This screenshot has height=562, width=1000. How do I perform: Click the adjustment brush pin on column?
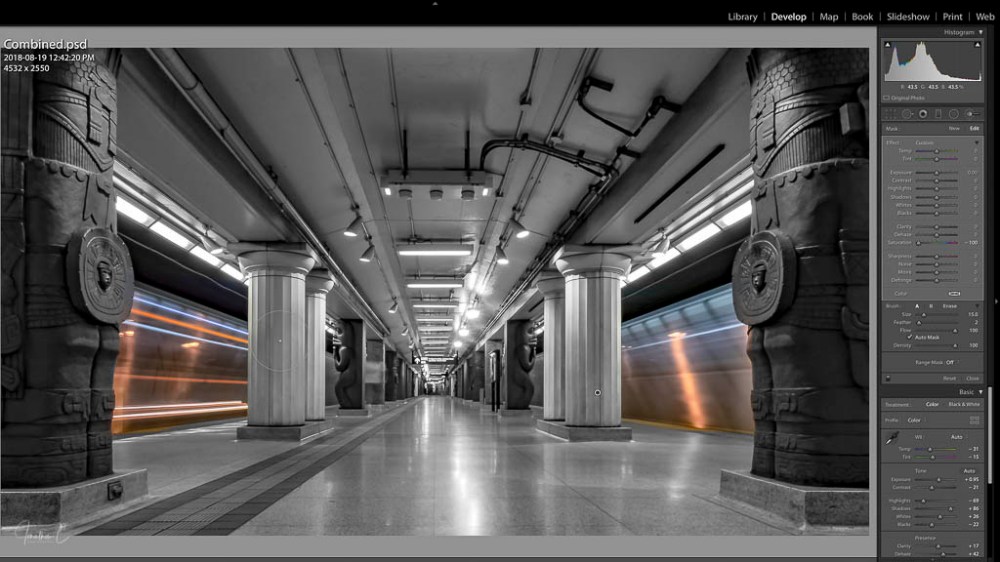coord(597,392)
